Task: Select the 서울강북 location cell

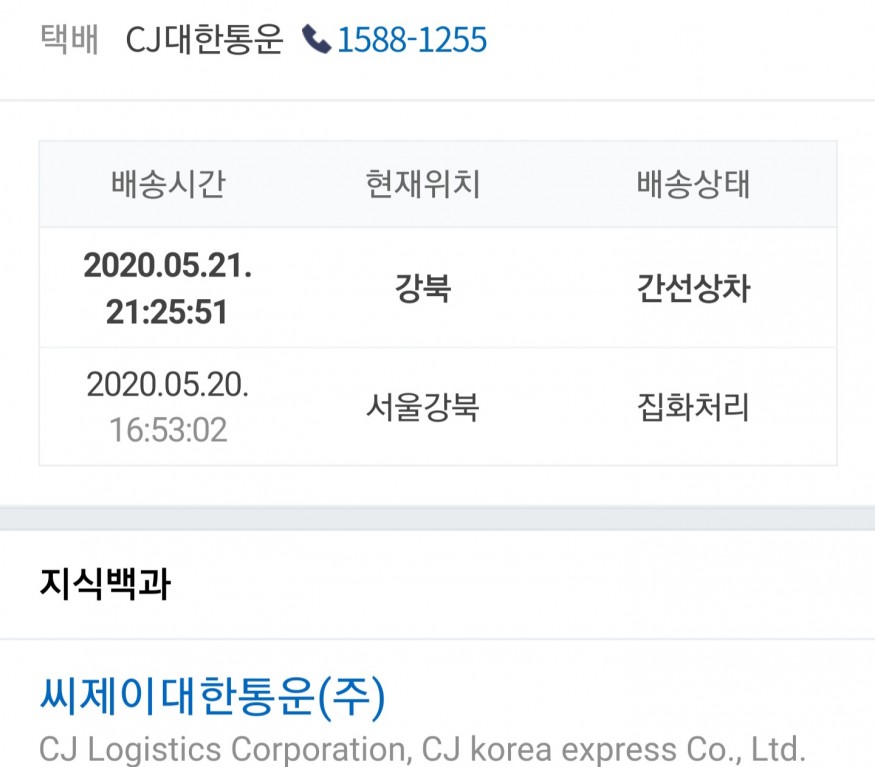Action: point(423,407)
